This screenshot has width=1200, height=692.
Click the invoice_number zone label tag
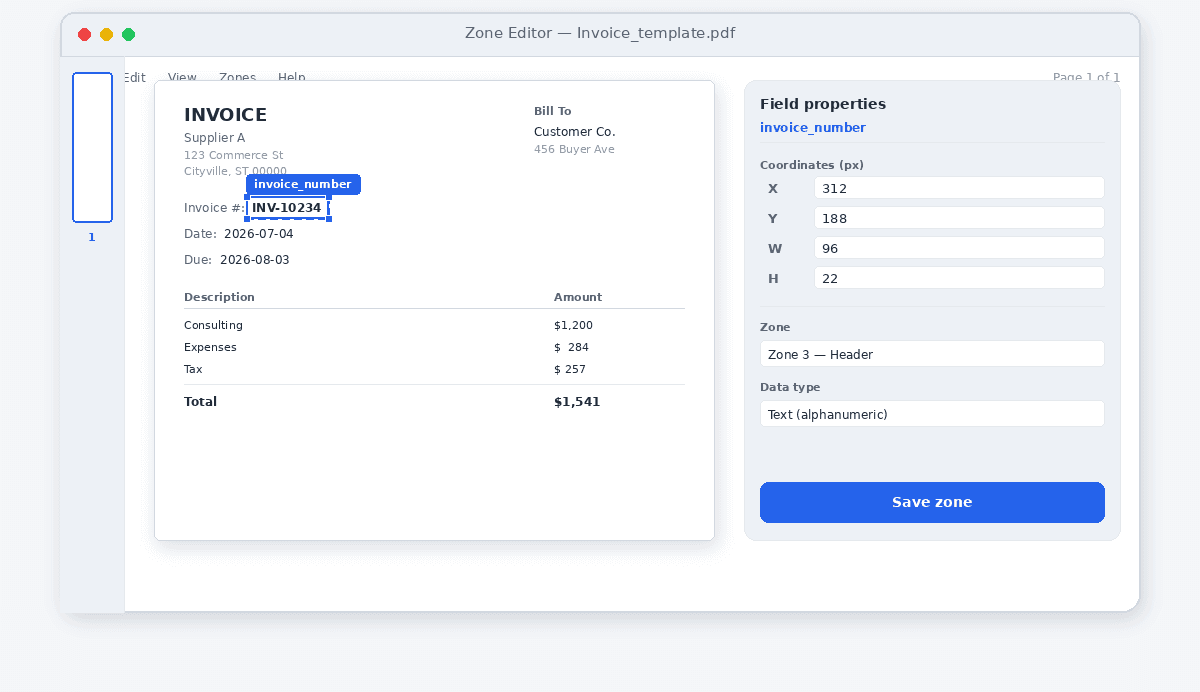303,184
